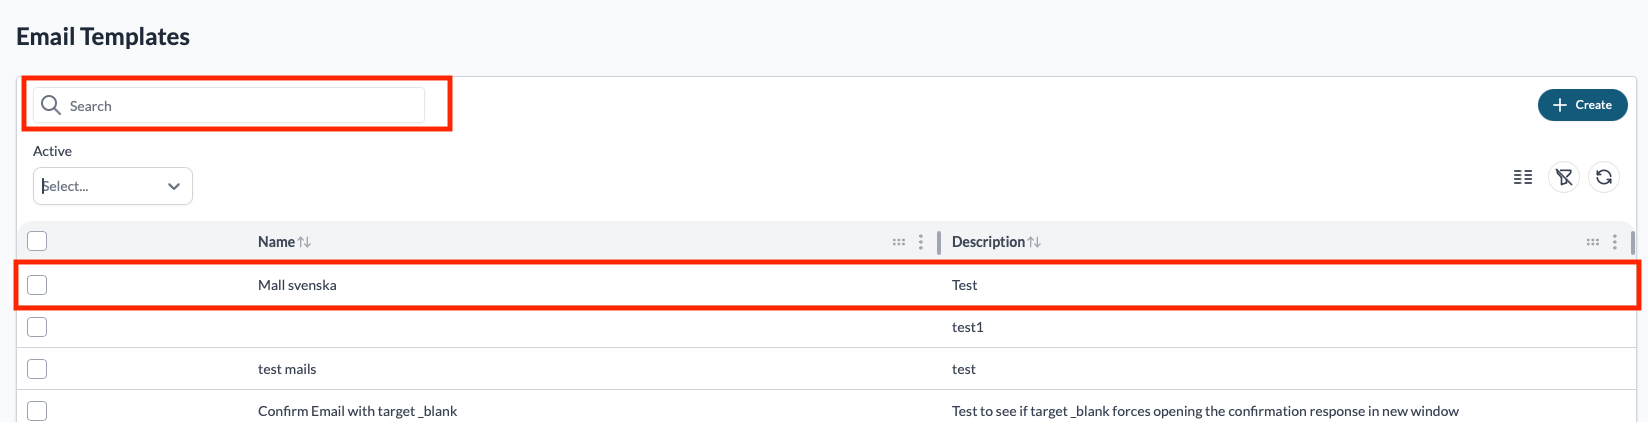Viewport: 1648px width, 422px height.
Task: Grab the Name column drag handle
Action: (899, 242)
